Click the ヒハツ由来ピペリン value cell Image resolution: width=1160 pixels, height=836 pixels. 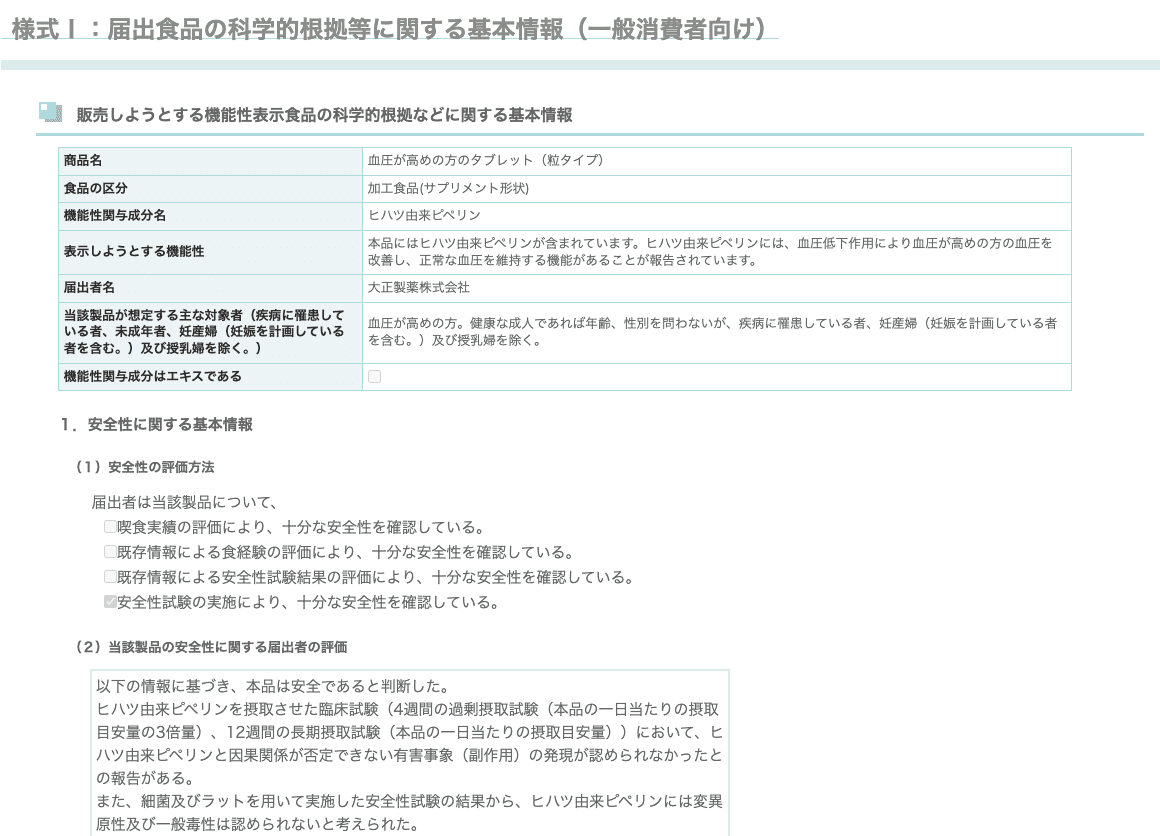pyautogui.click(x=424, y=215)
